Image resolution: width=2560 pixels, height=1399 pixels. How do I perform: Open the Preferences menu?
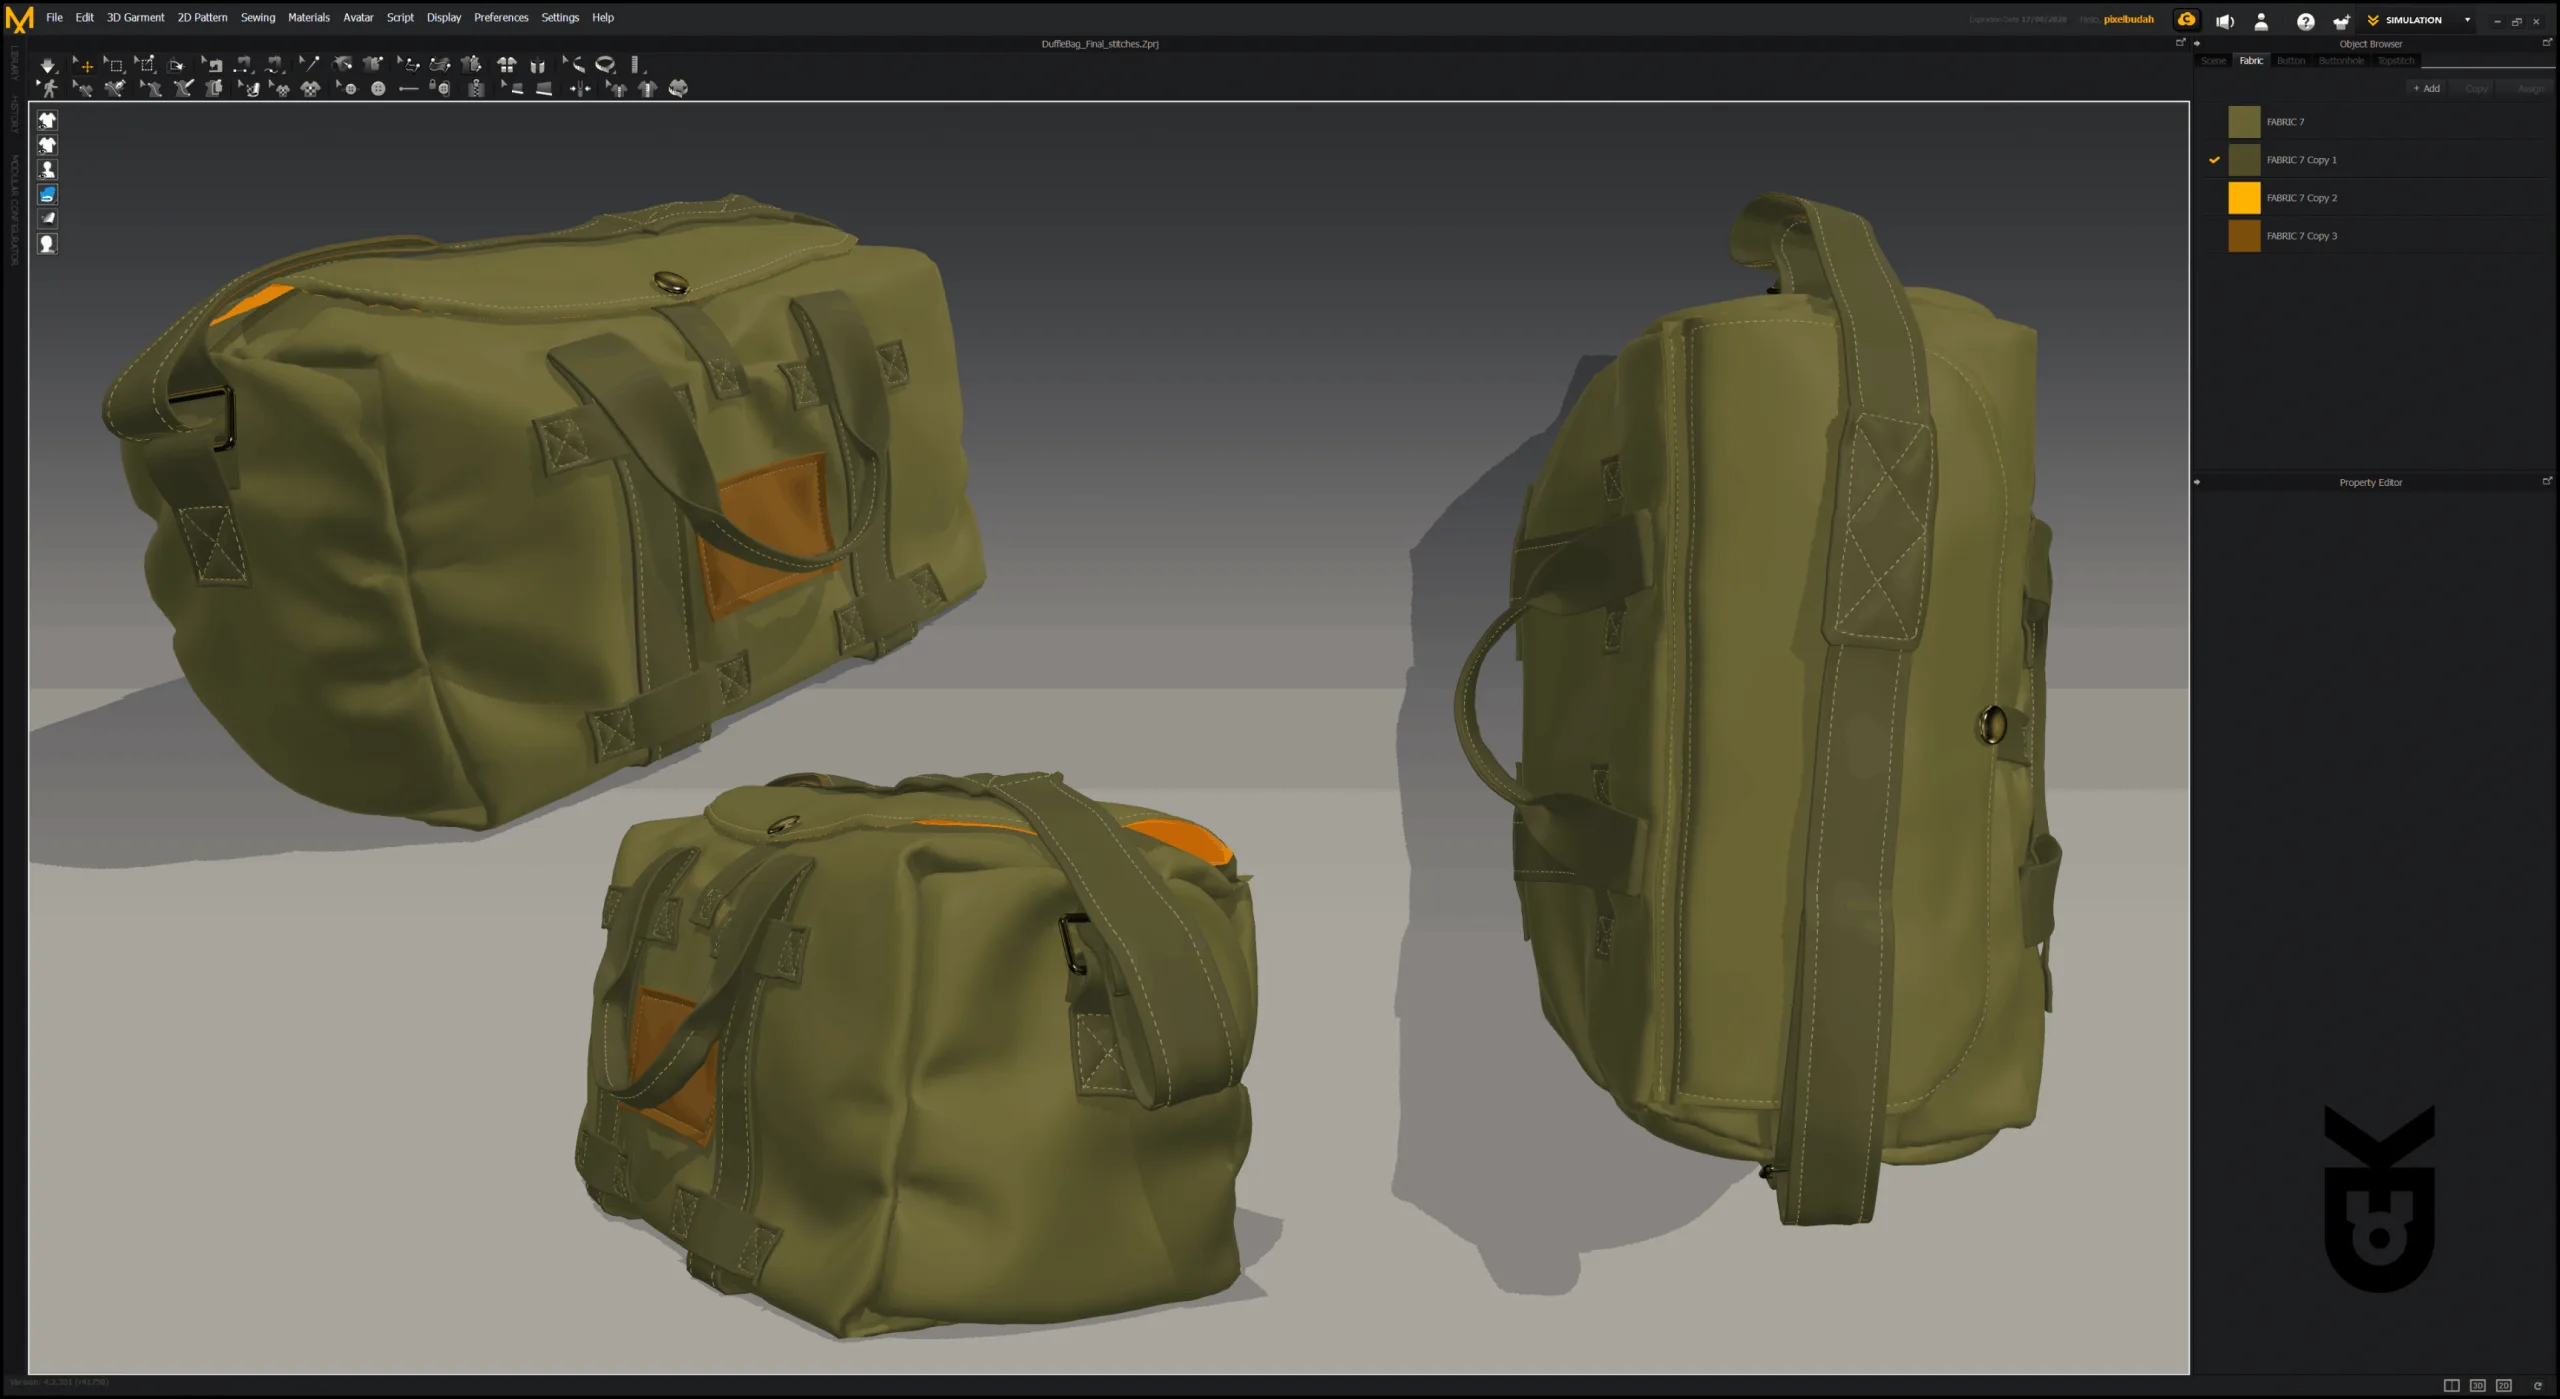click(501, 17)
